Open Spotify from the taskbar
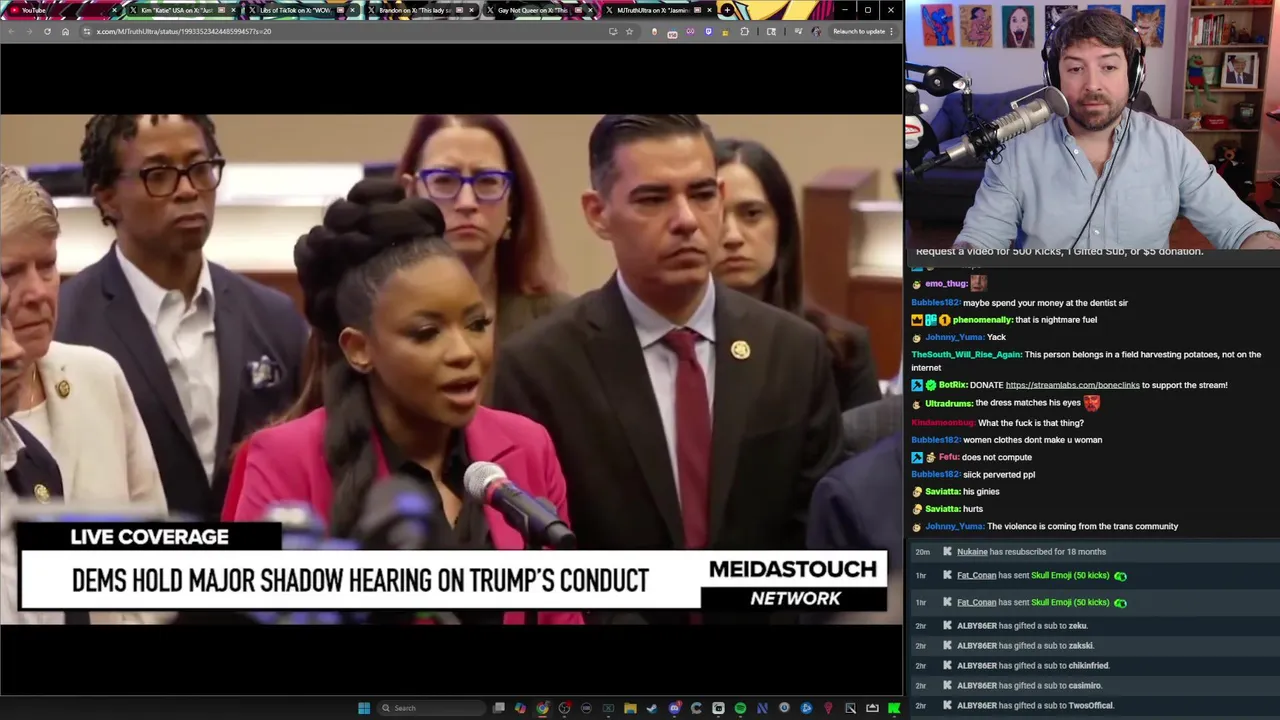The width and height of the screenshot is (1280, 720). (x=740, y=708)
